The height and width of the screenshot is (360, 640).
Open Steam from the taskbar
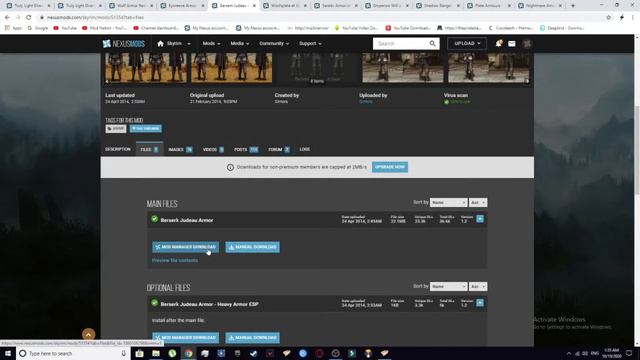(253, 353)
